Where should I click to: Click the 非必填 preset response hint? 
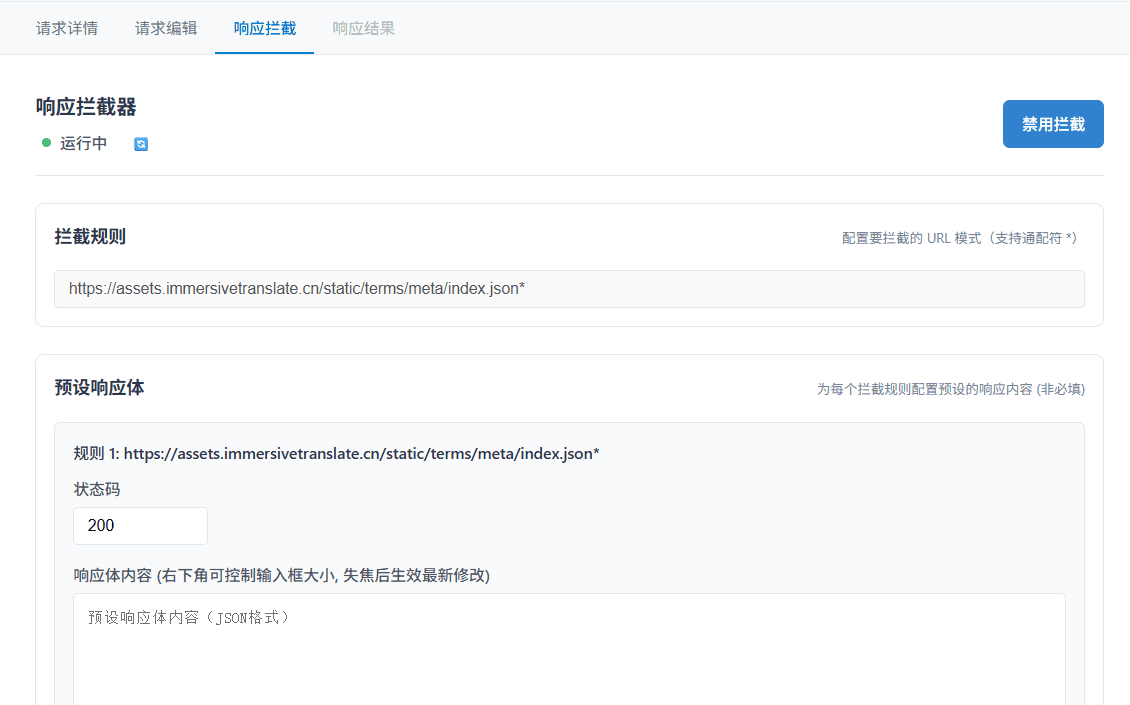tap(950, 389)
